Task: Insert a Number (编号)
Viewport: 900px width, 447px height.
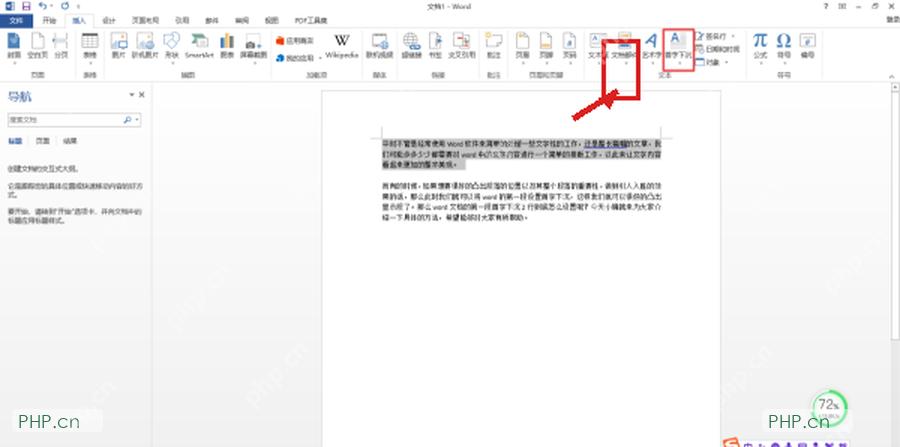Action: tap(807, 46)
